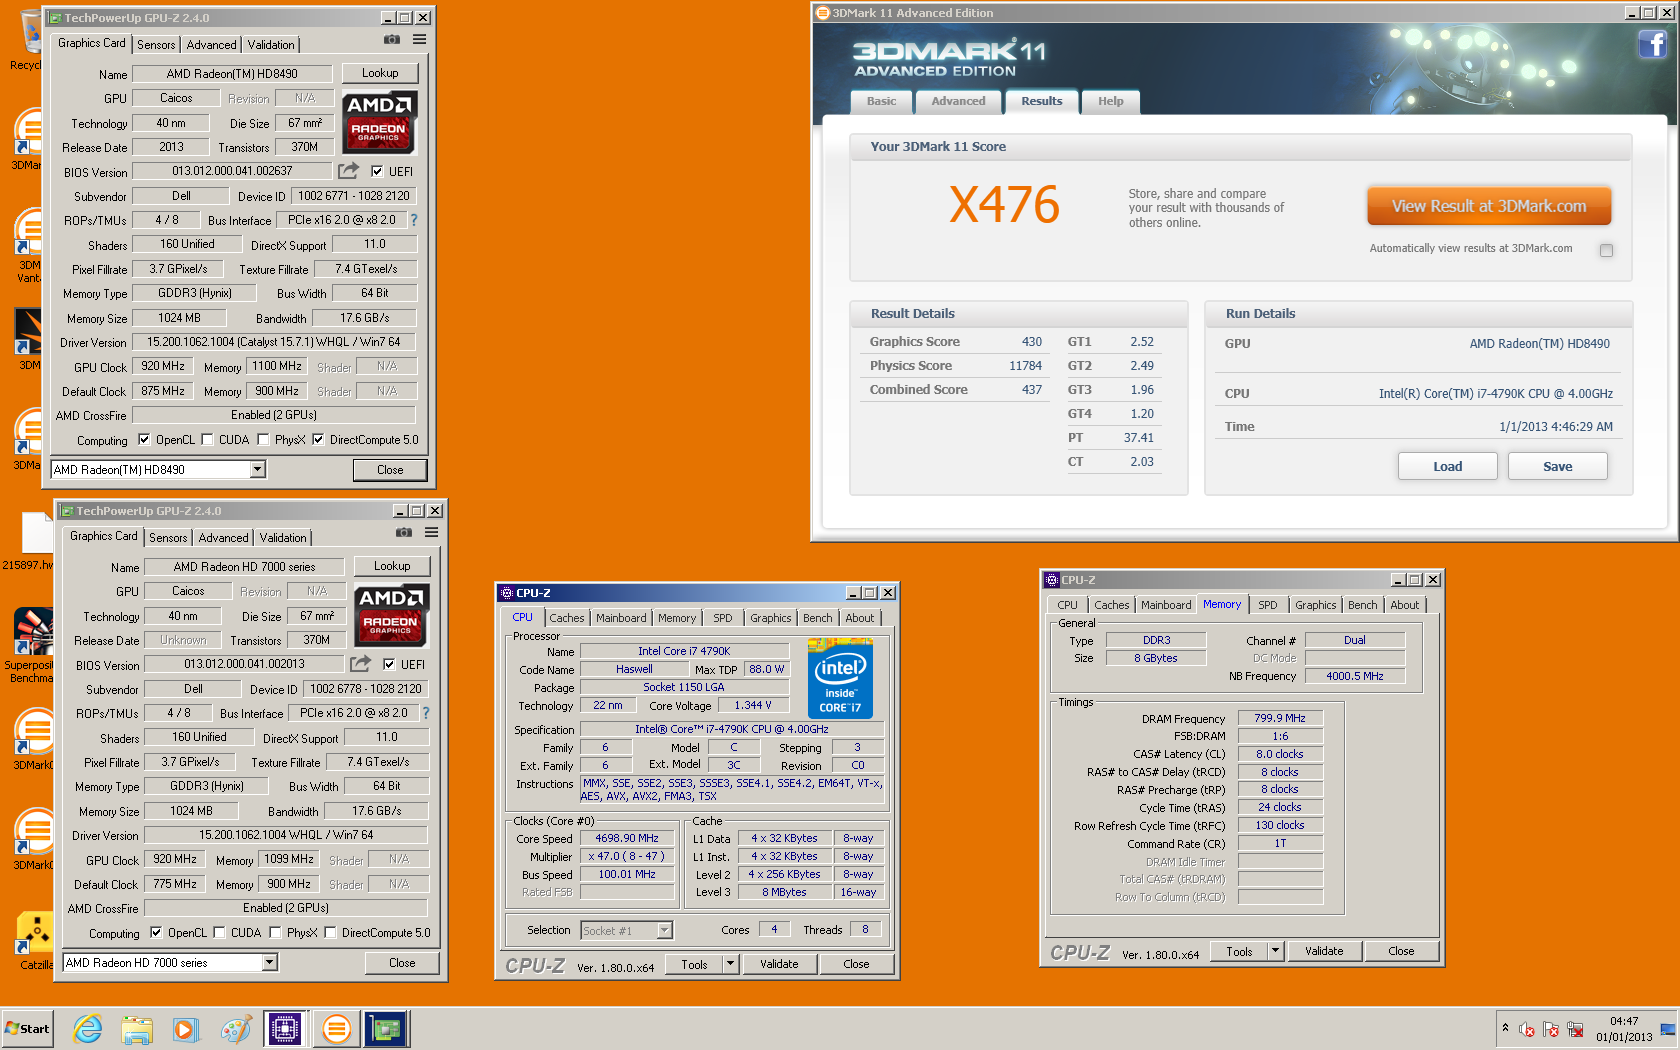Open Basic tab in 3DMark 11

(x=881, y=101)
